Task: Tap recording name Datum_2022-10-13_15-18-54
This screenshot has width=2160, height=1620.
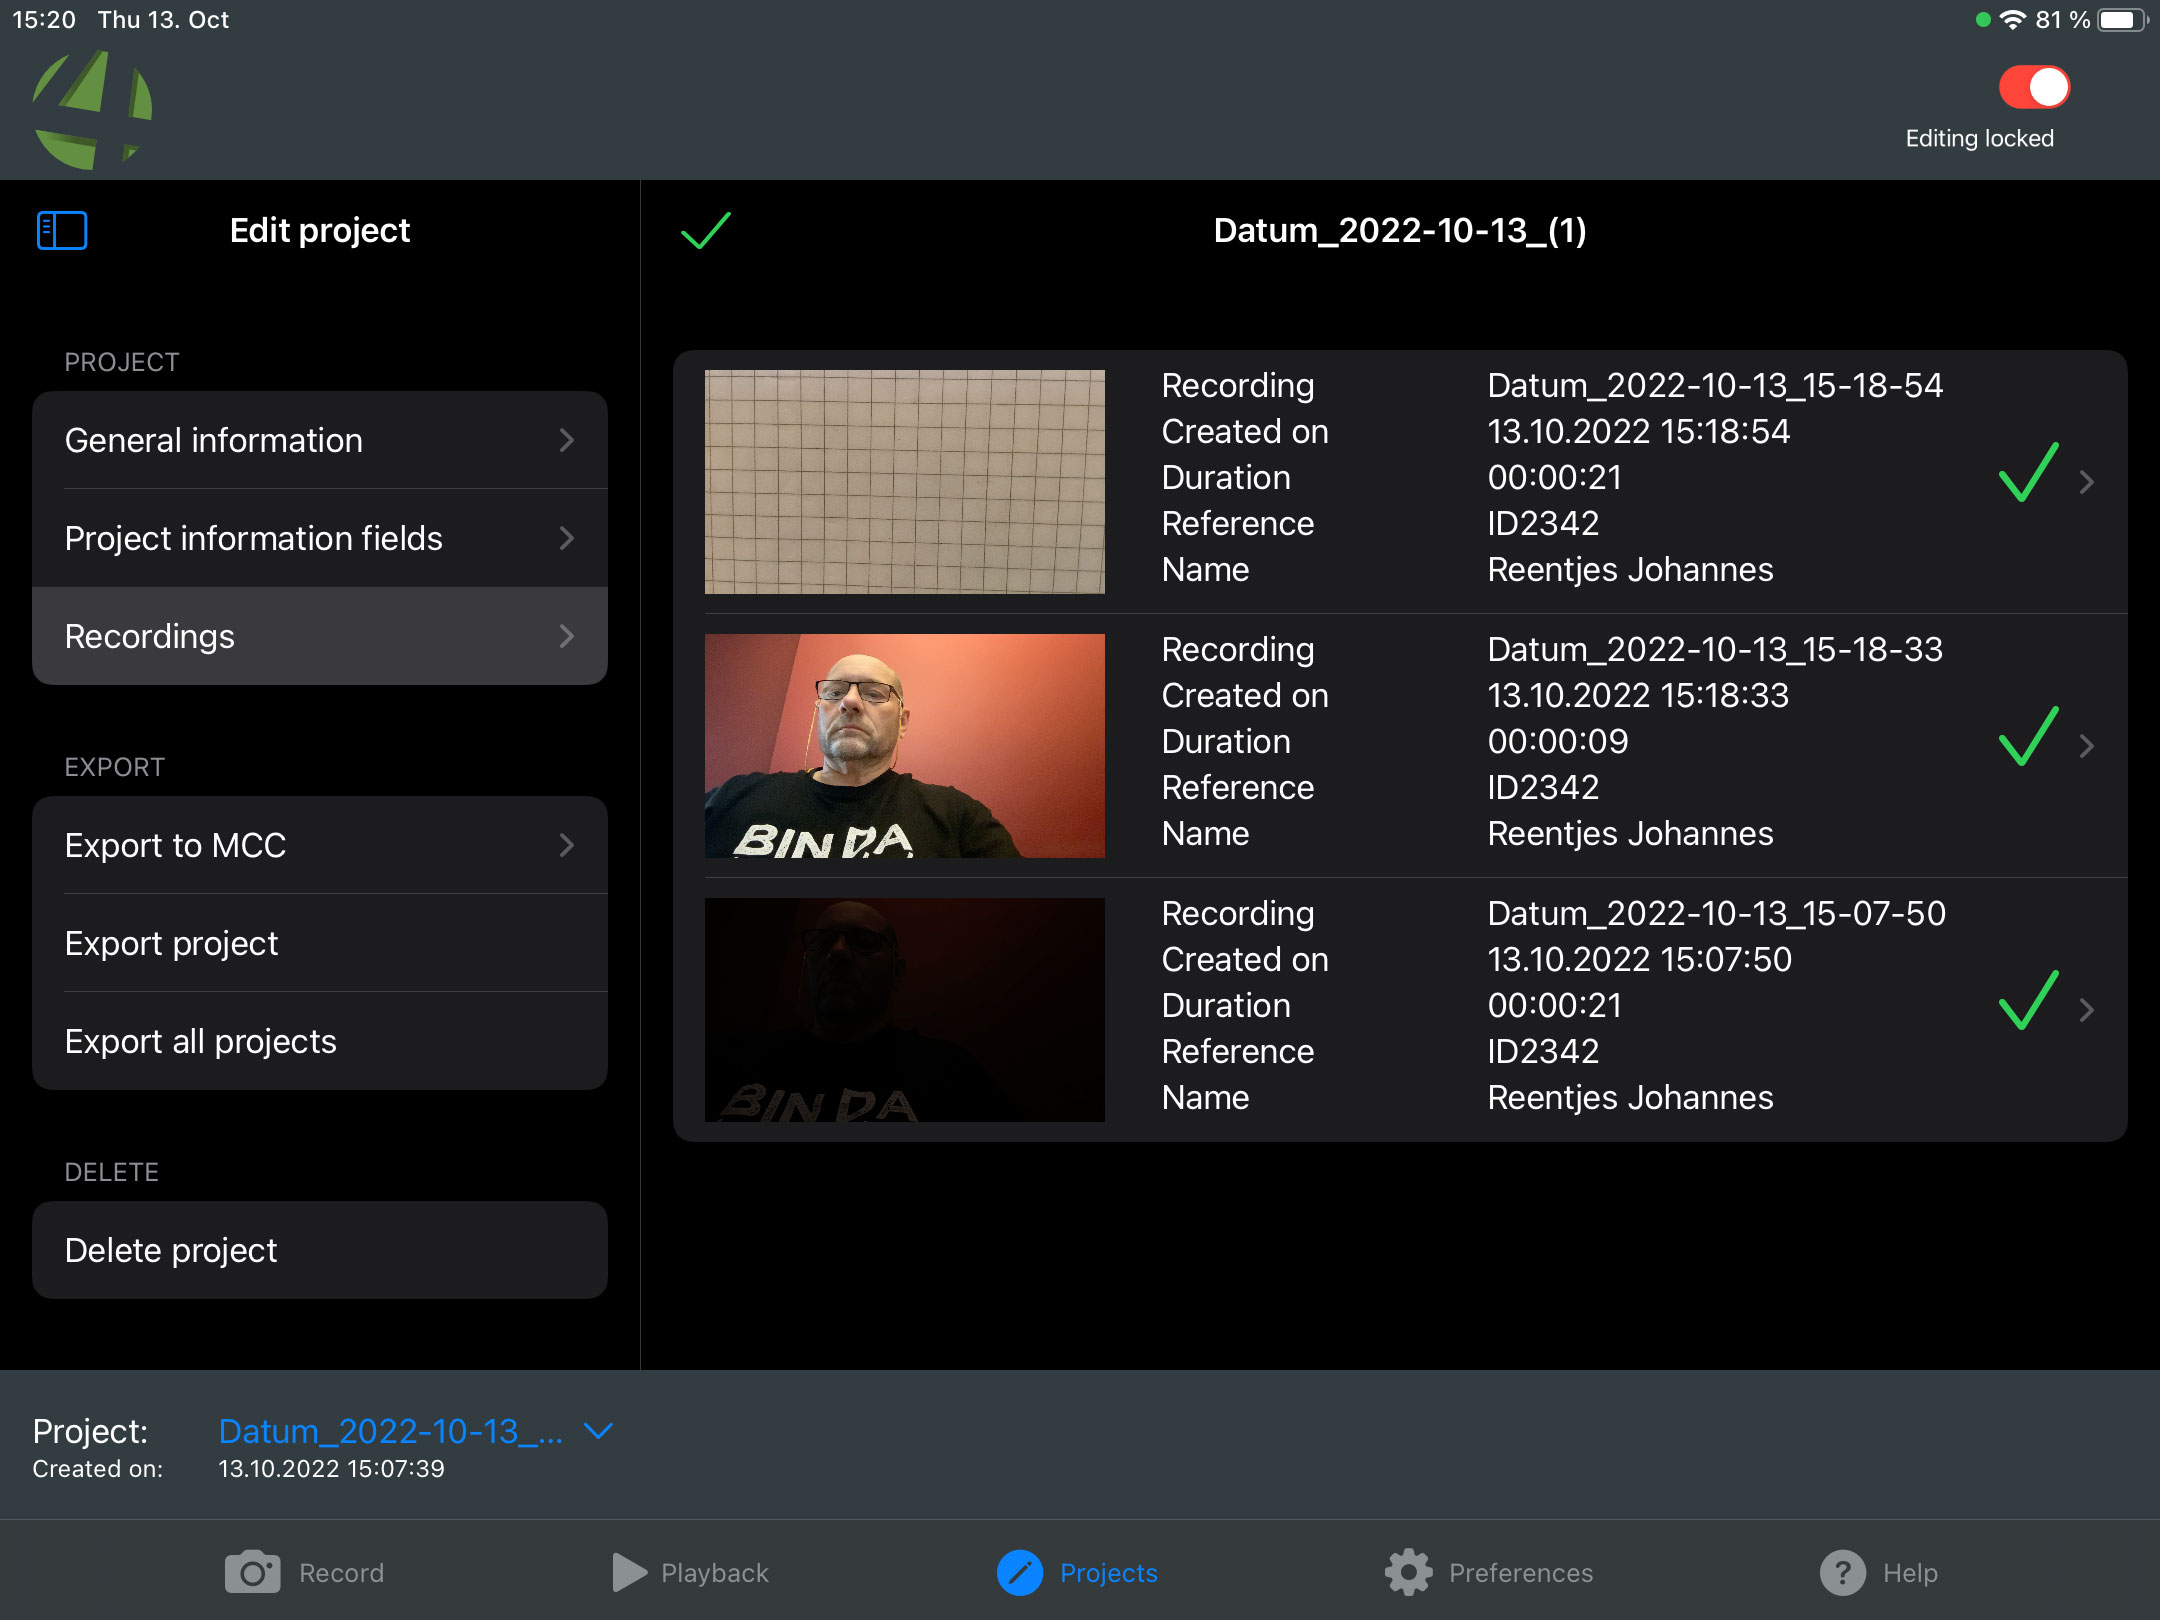Action: click(1715, 385)
